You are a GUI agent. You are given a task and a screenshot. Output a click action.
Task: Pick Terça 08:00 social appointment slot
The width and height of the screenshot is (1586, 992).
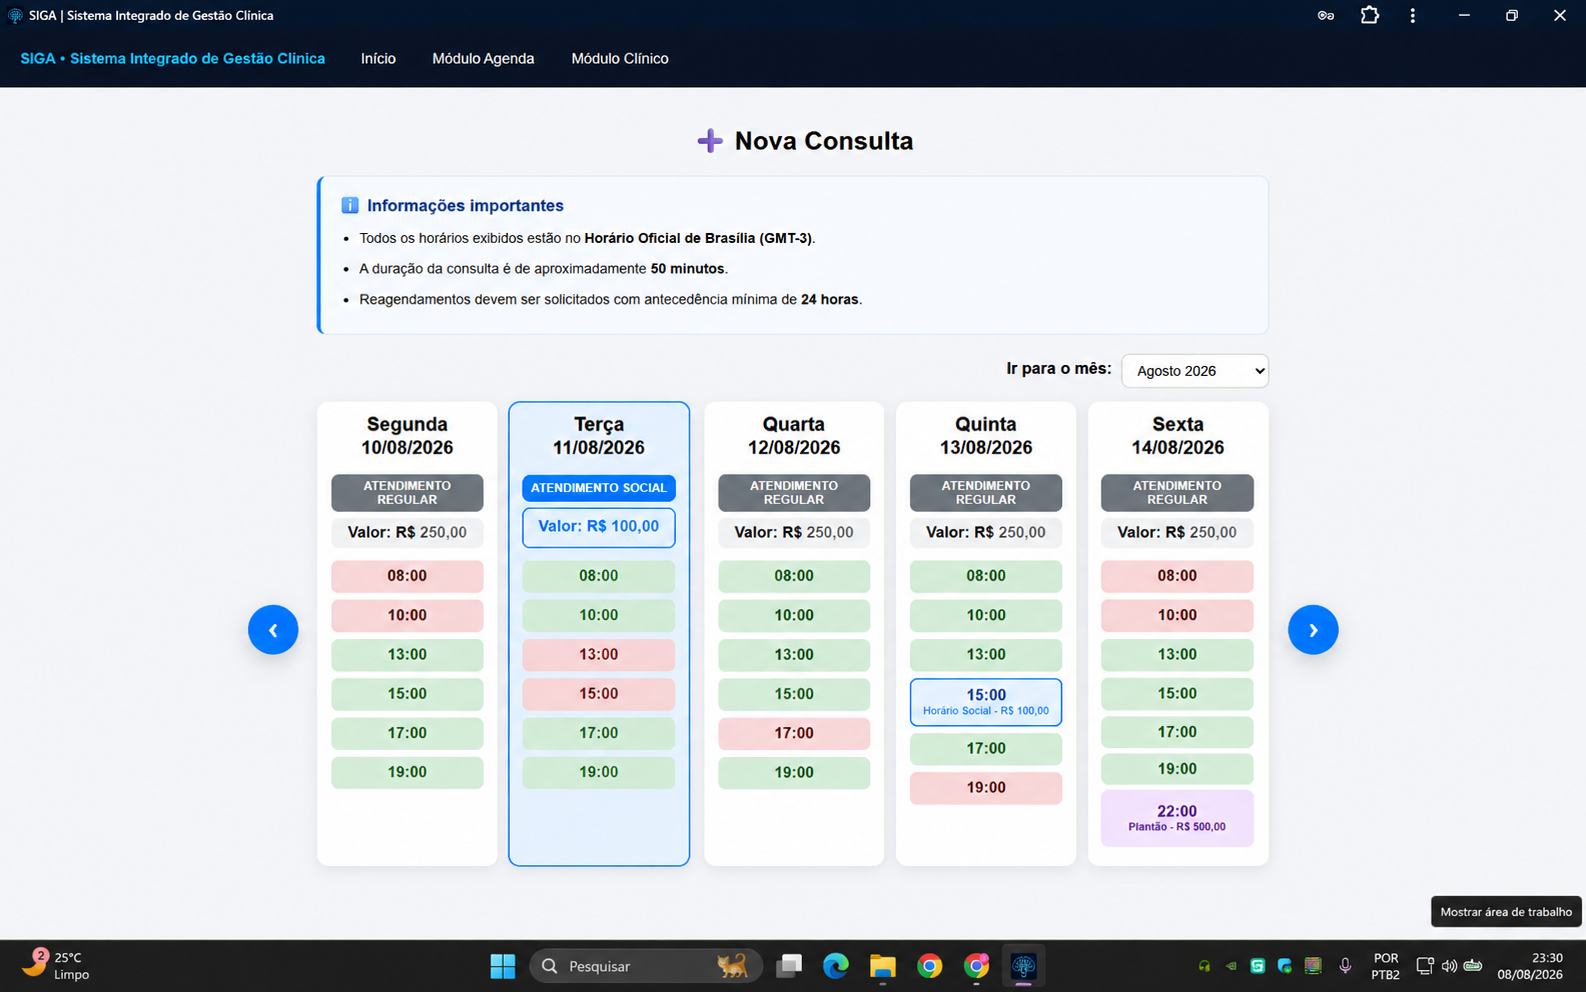click(x=599, y=576)
